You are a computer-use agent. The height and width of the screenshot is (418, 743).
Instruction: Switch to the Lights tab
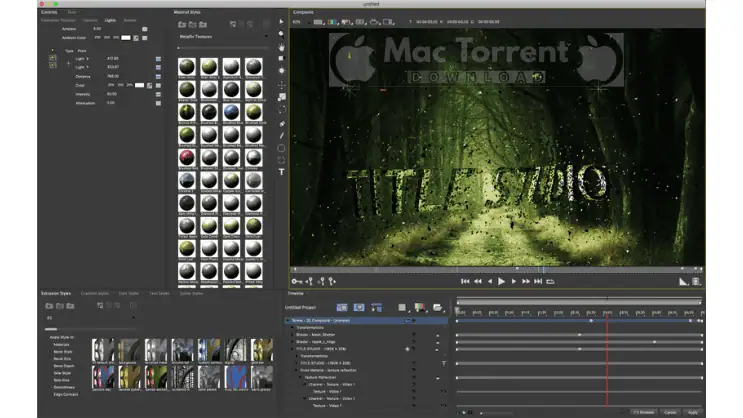110,20
